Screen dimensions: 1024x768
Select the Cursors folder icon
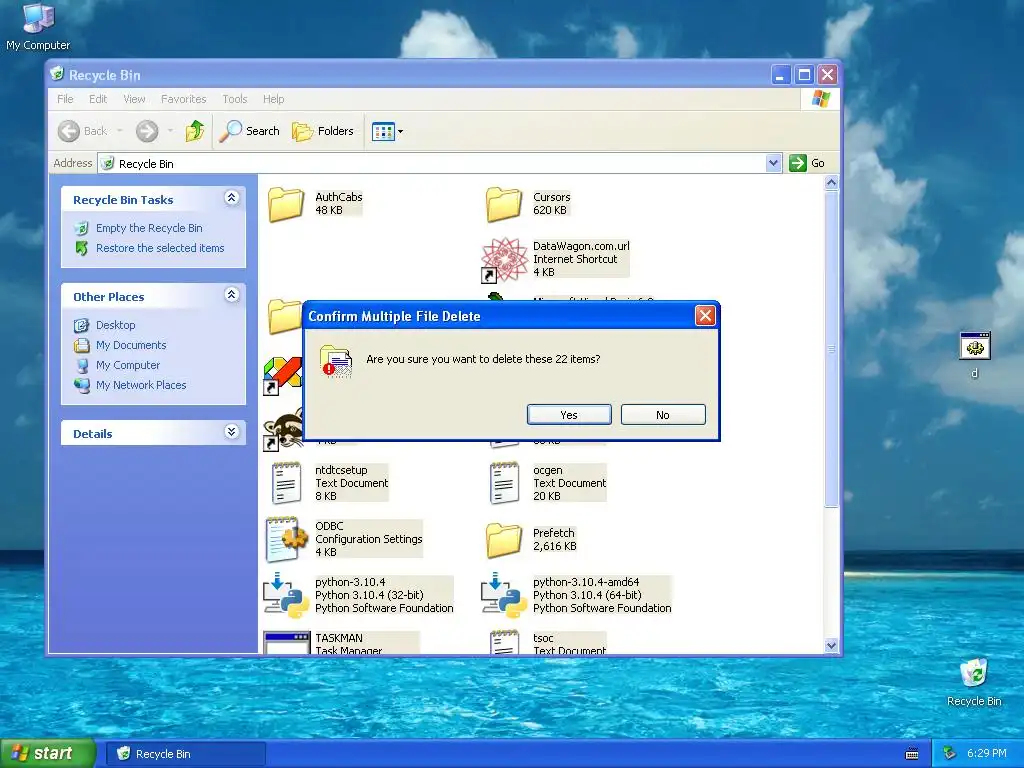click(x=504, y=204)
